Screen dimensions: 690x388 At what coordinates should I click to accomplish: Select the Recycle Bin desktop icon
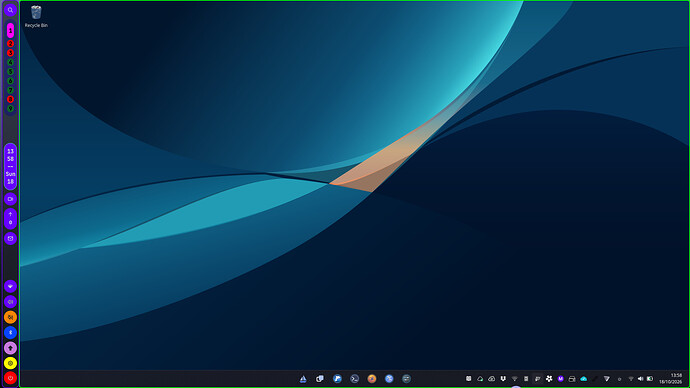36,17
